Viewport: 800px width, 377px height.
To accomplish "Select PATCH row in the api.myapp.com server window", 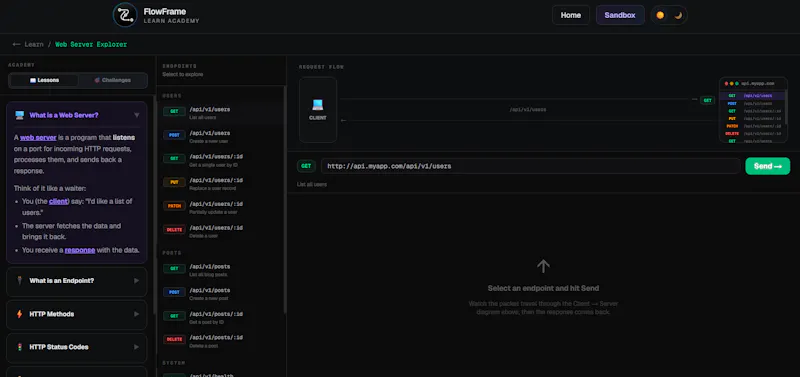I will click(x=753, y=126).
